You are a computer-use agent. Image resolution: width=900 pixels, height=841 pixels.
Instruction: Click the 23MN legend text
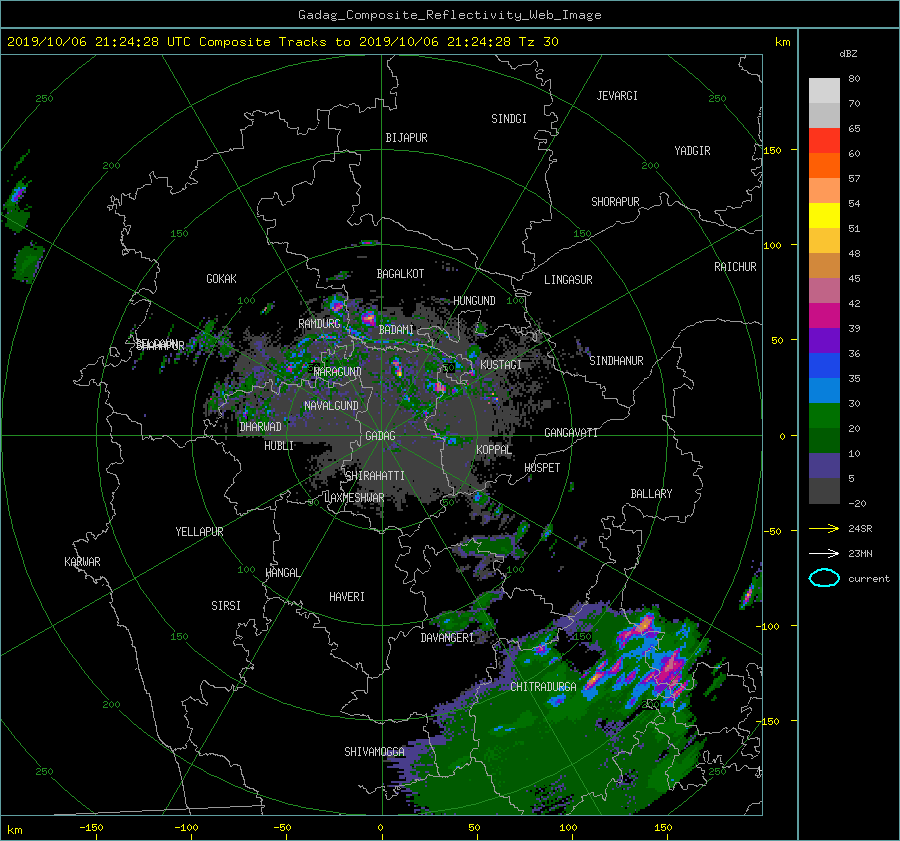(860, 554)
